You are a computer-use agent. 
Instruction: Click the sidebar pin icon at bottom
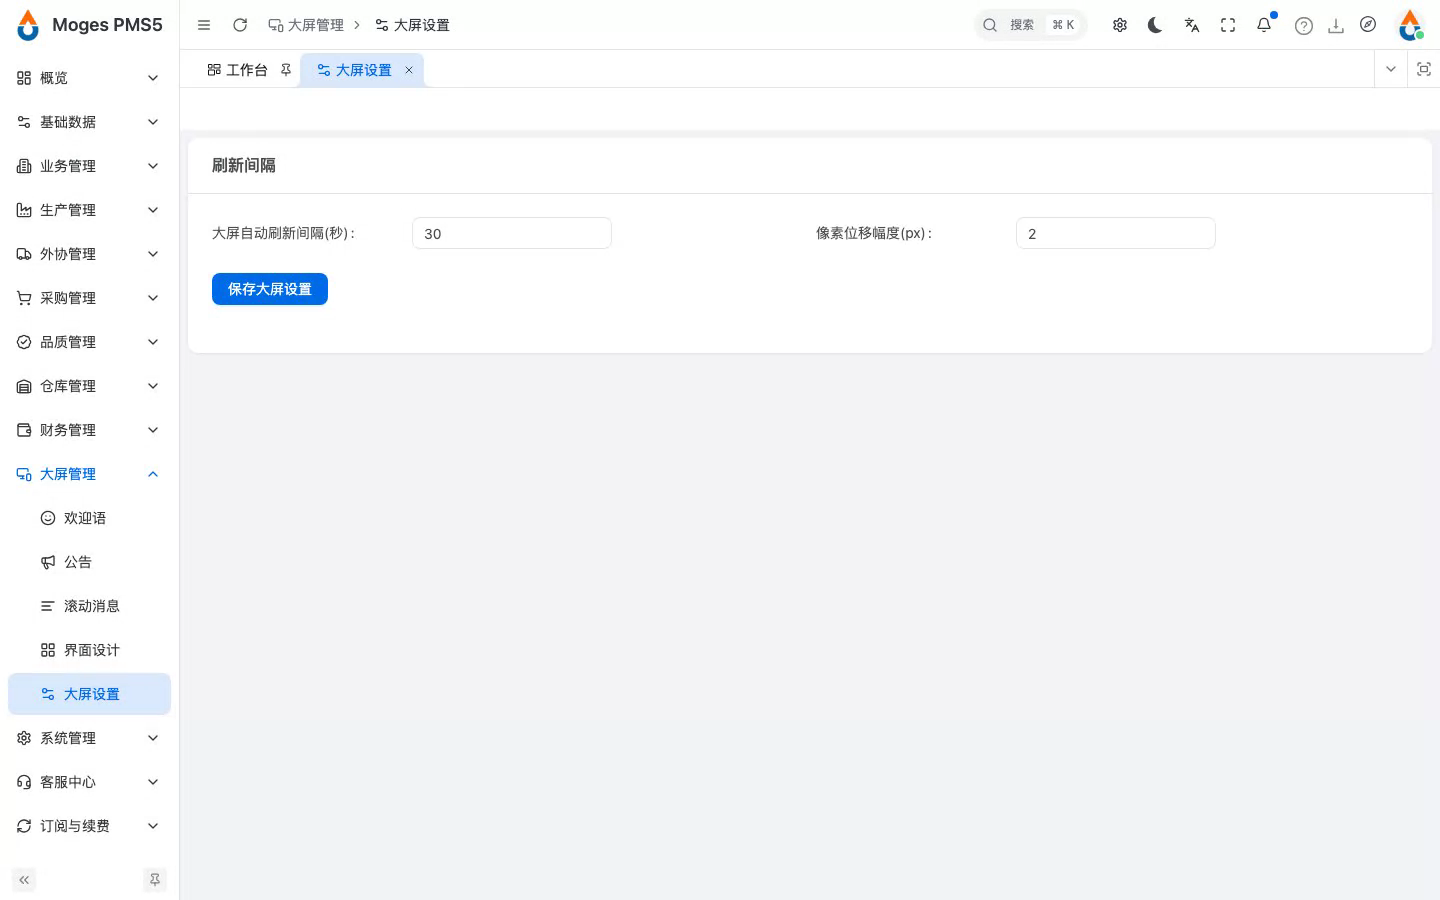(155, 880)
